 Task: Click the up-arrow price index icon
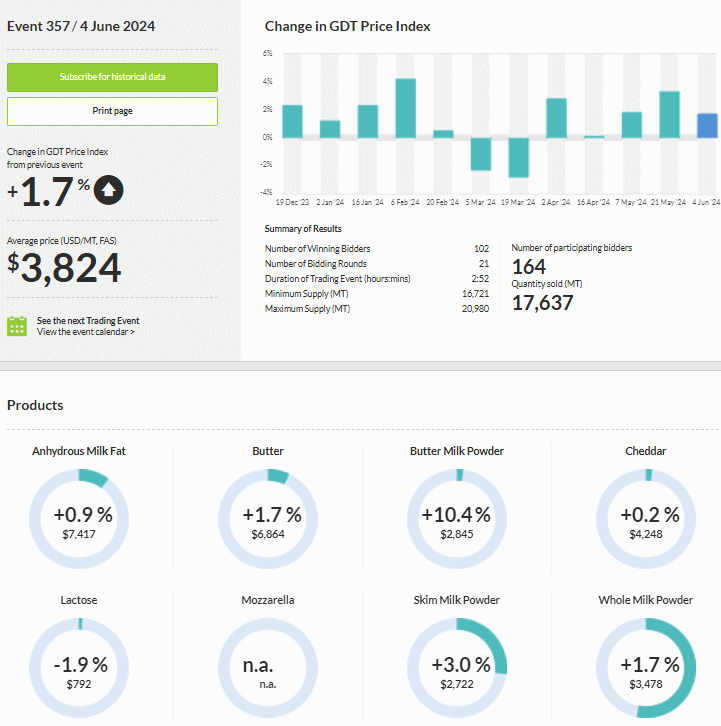(x=109, y=190)
